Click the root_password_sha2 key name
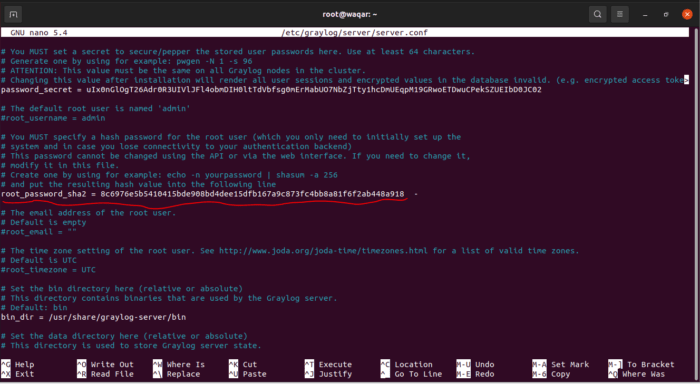700x384 pixels. click(44, 194)
